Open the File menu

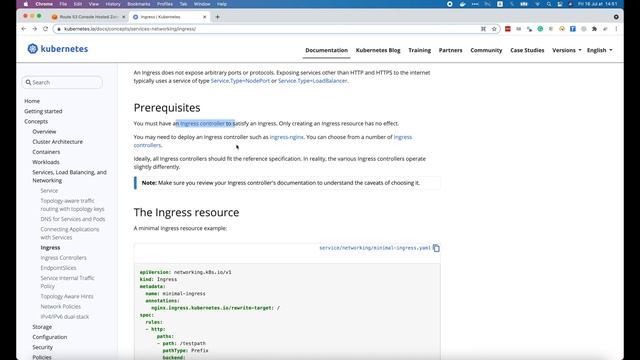[x=63, y=4]
